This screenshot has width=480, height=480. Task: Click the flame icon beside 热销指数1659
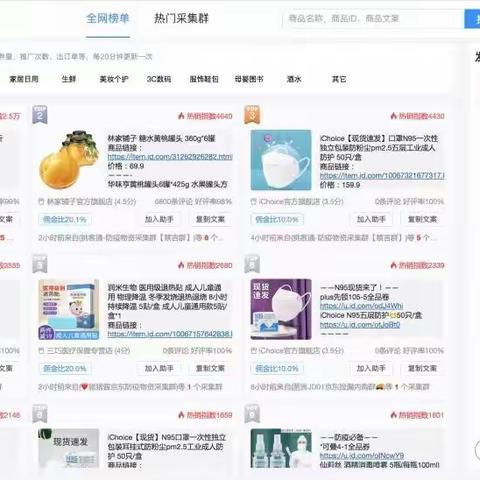click(x=181, y=415)
